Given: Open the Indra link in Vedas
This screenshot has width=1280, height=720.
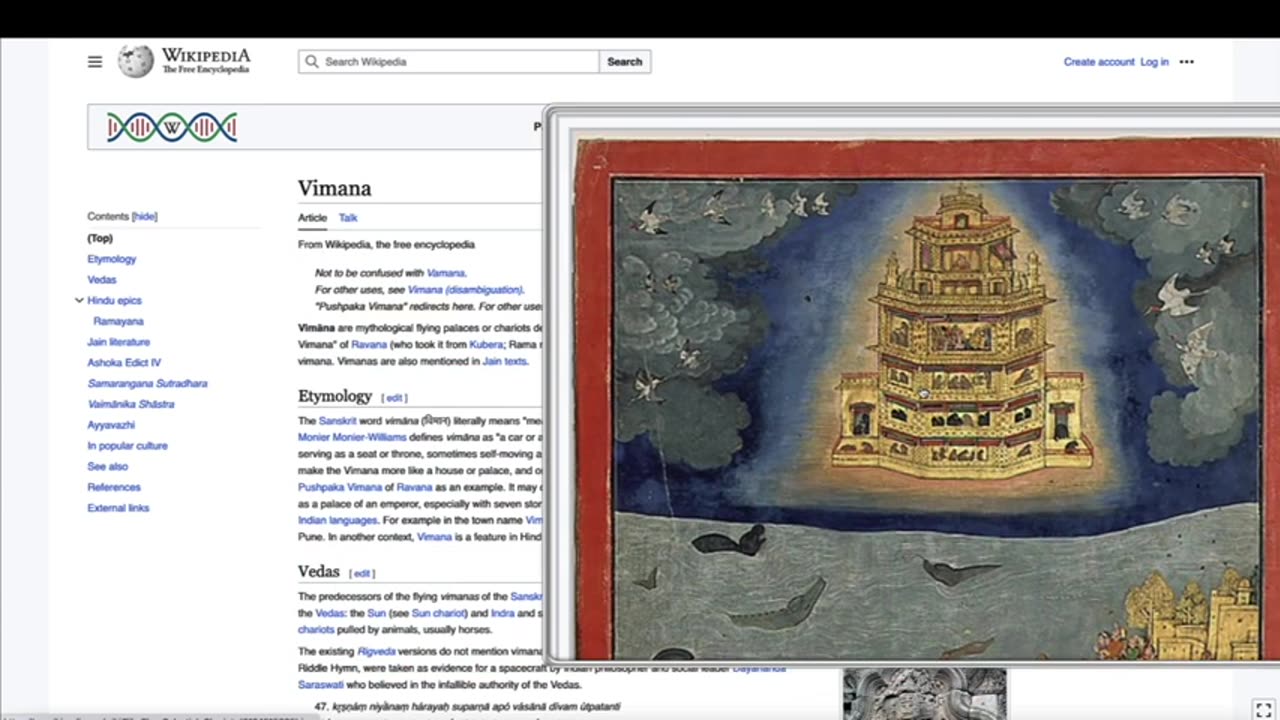Looking at the screenshot, I should [x=503, y=613].
